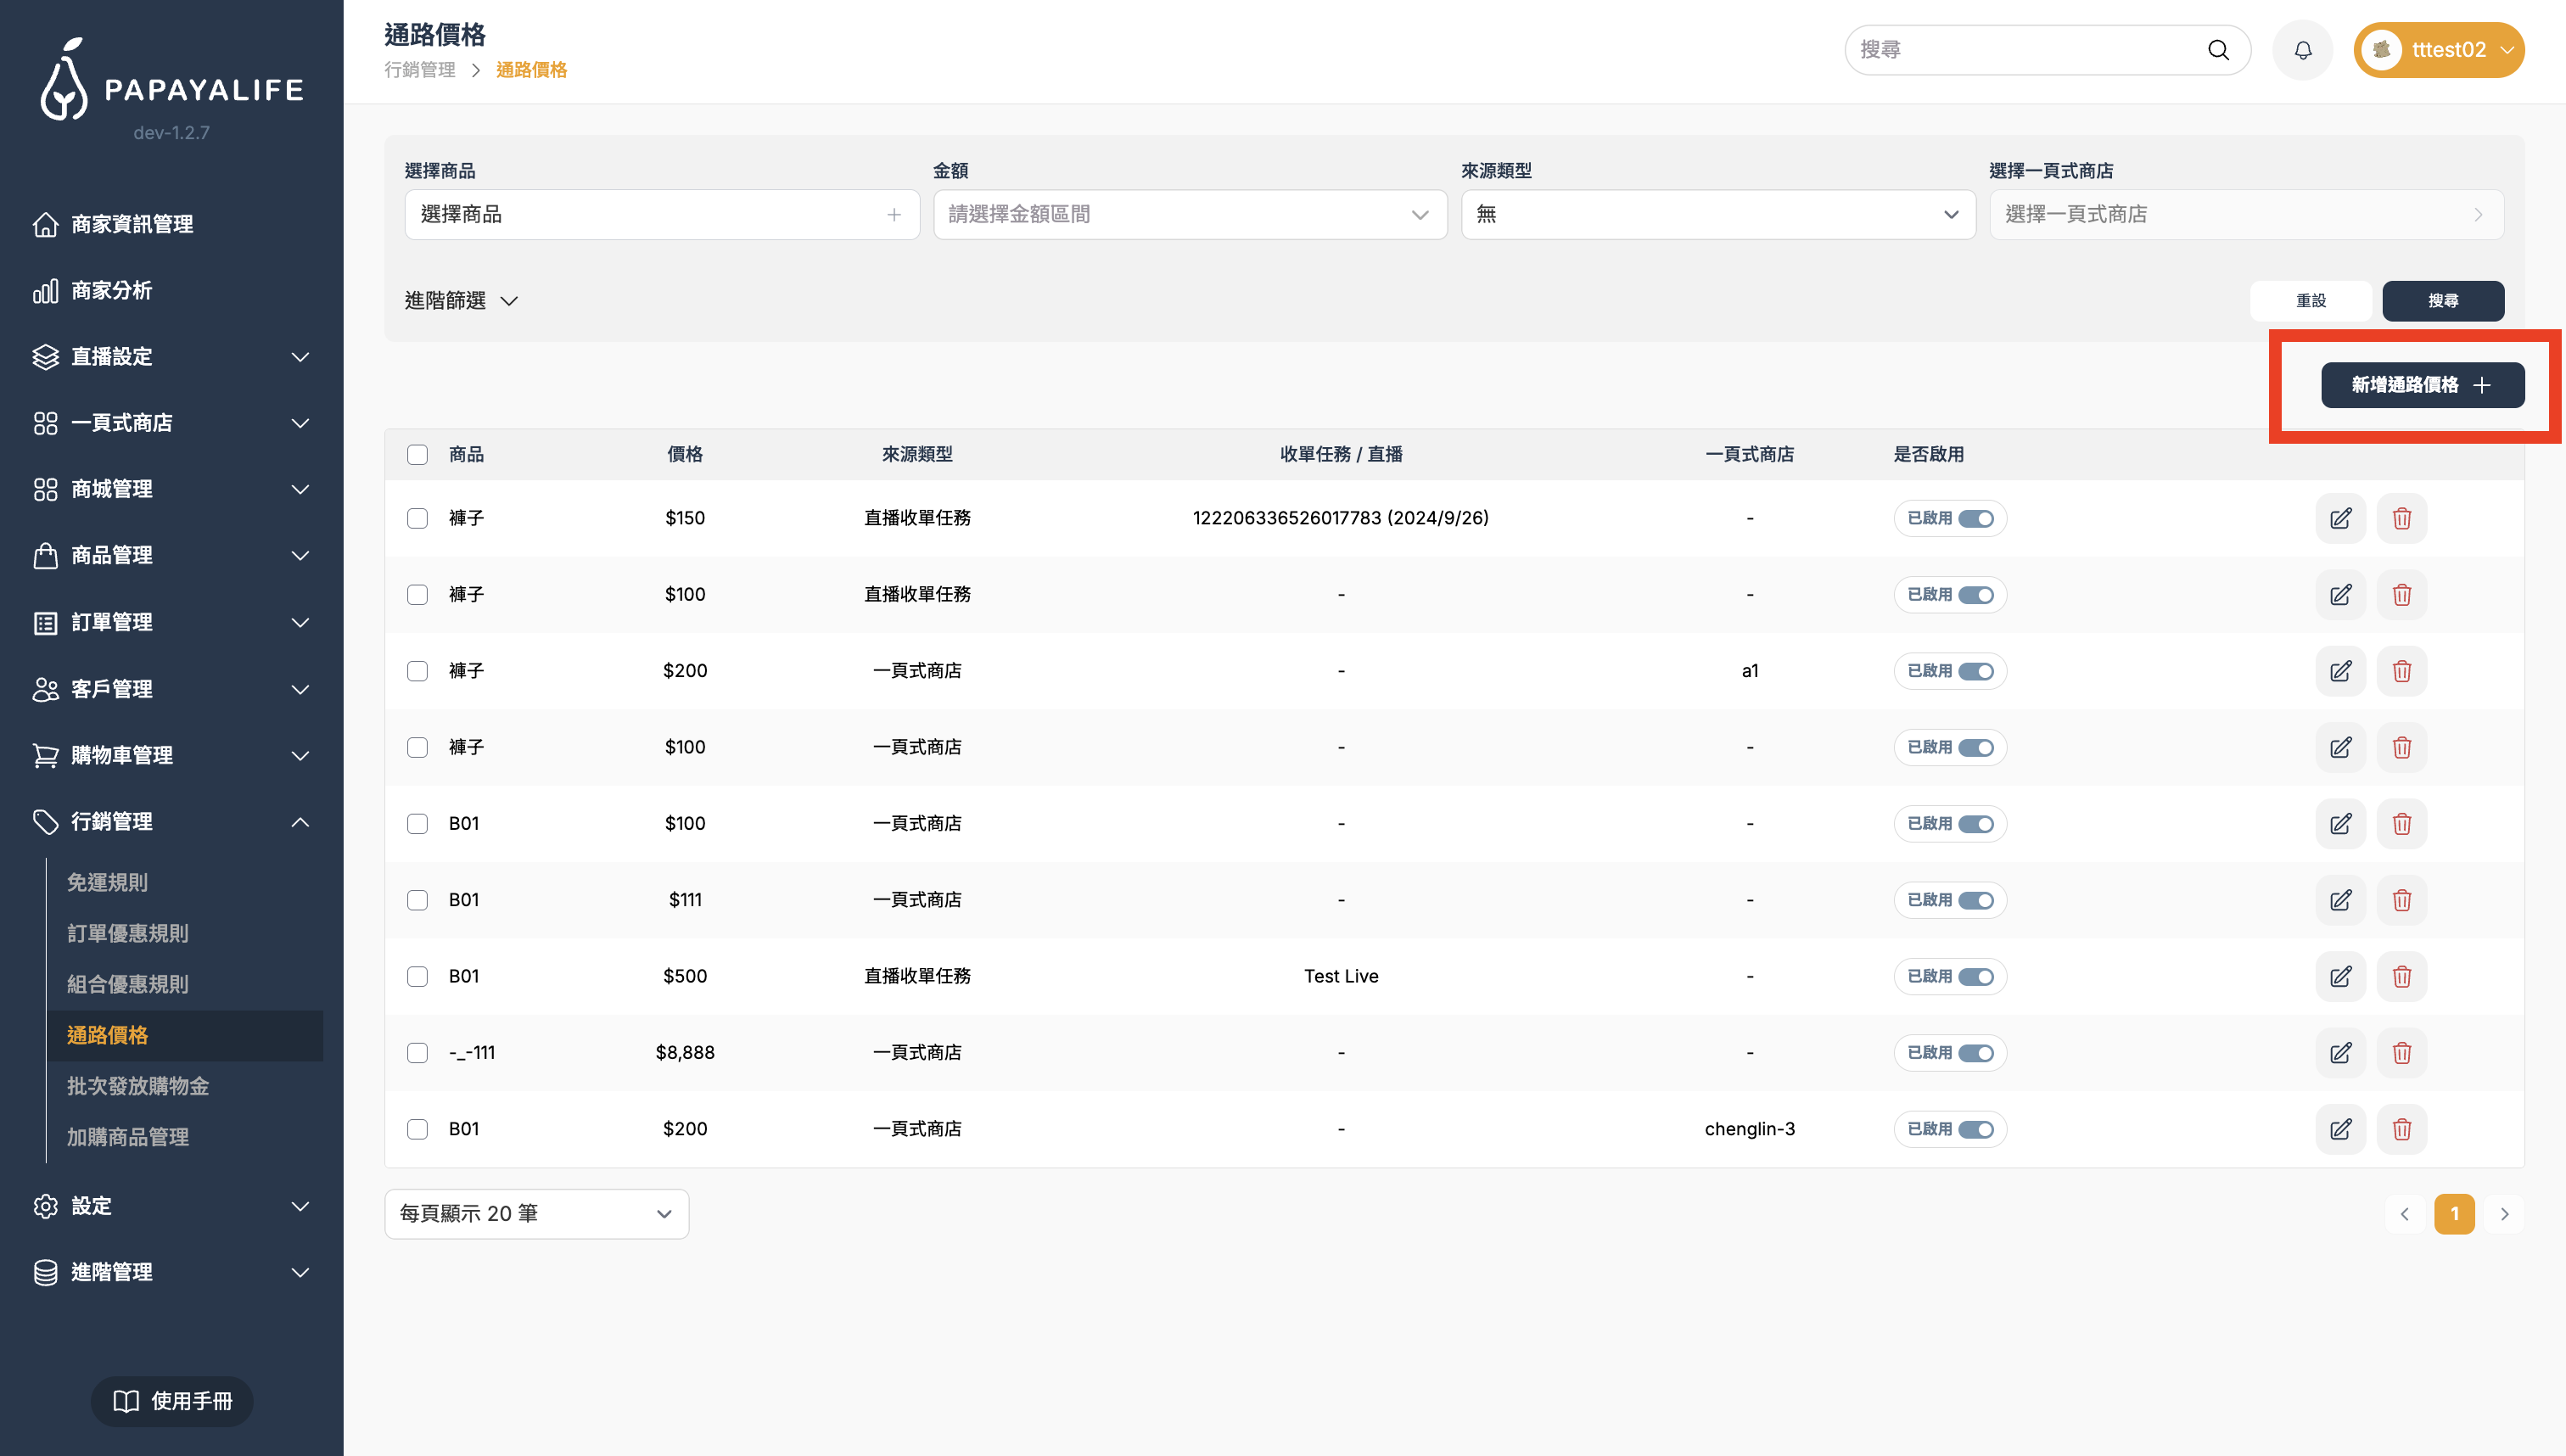This screenshot has width=2566, height=1456.
Task: Expand the 進階篩選 advanced filter
Action: [x=461, y=301]
